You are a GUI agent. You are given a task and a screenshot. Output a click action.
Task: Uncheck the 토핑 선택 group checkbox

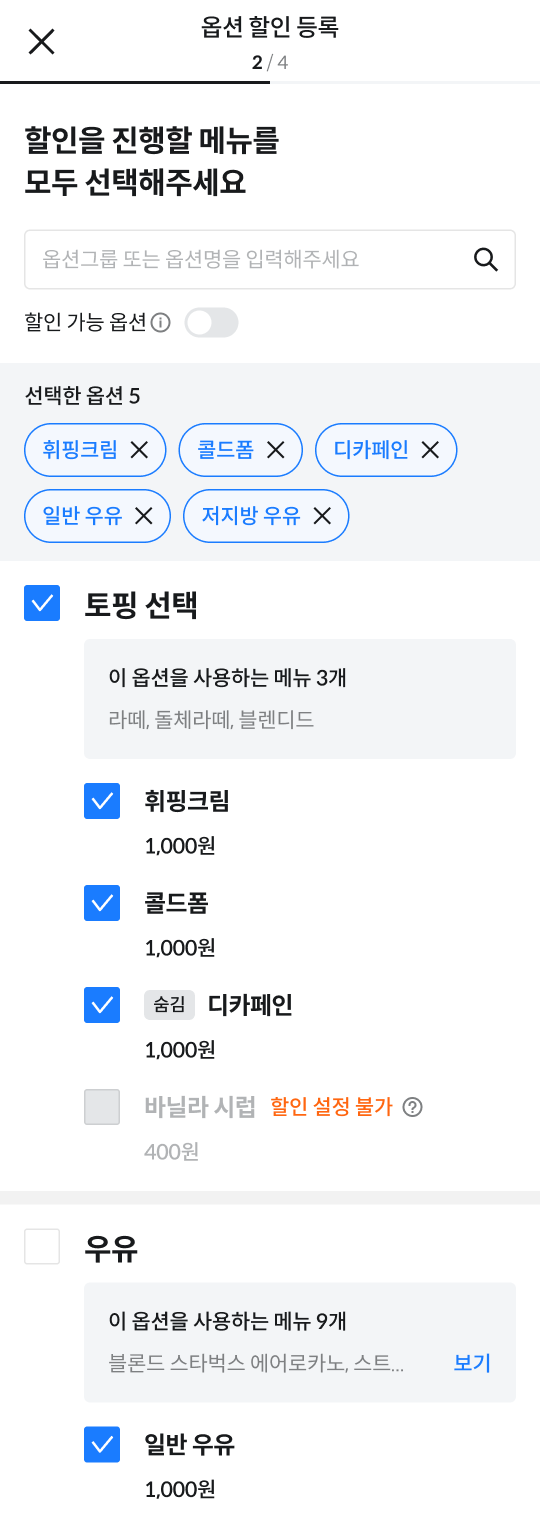pyautogui.click(x=42, y=603)
